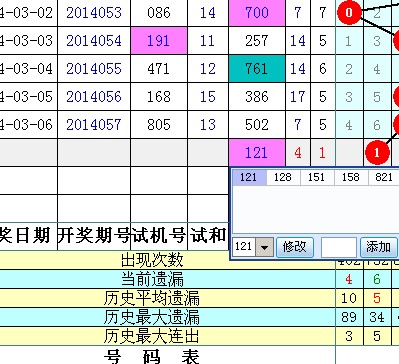Click the 修改 button
The image size is (399, 364).
pyautogui.click(x=295, y=247)
